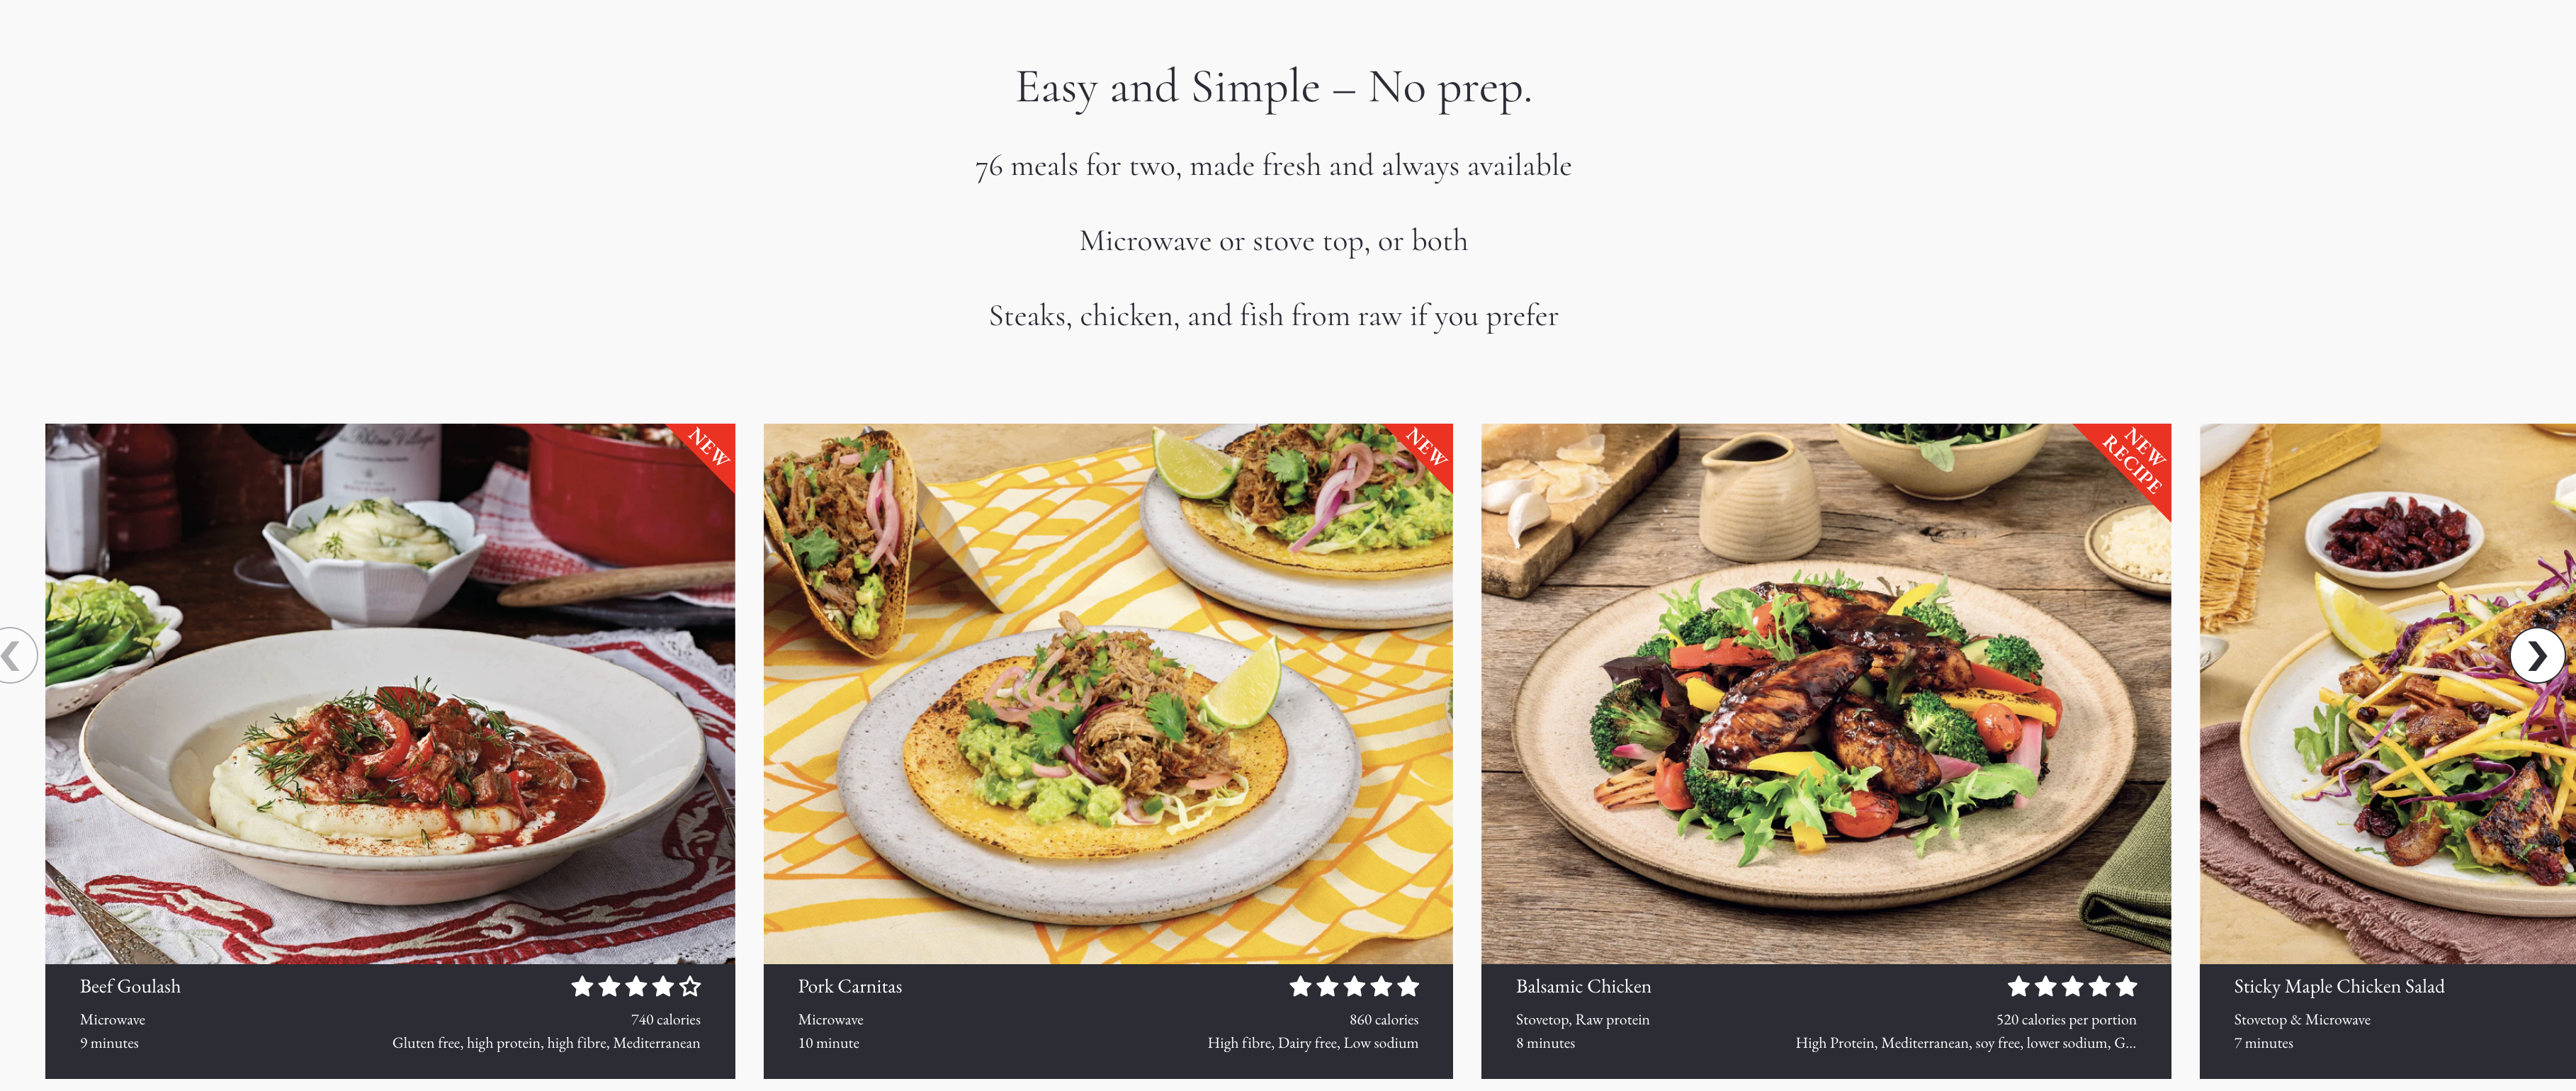Open the Beef Goulash meal photo
2576x1091 pixels.
(390, 694)
